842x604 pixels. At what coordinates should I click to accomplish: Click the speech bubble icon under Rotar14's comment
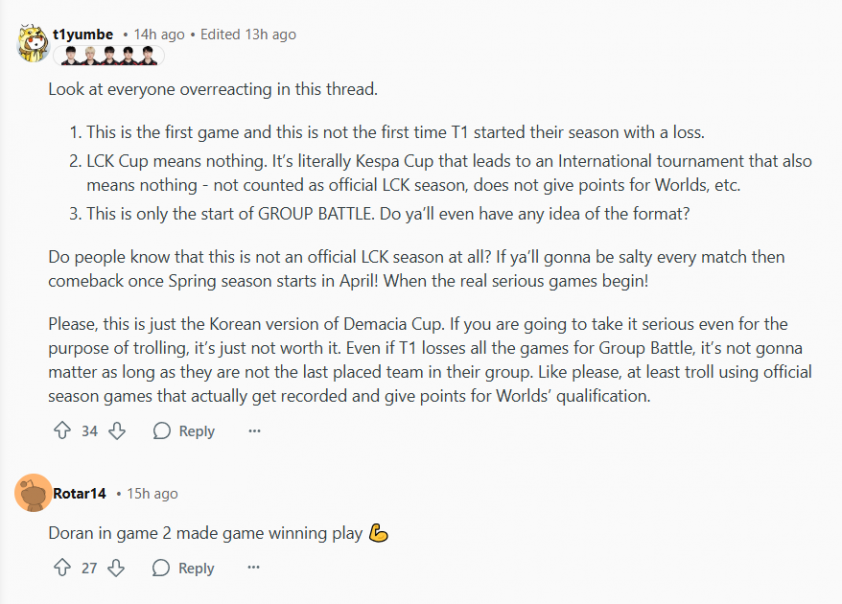161,567
